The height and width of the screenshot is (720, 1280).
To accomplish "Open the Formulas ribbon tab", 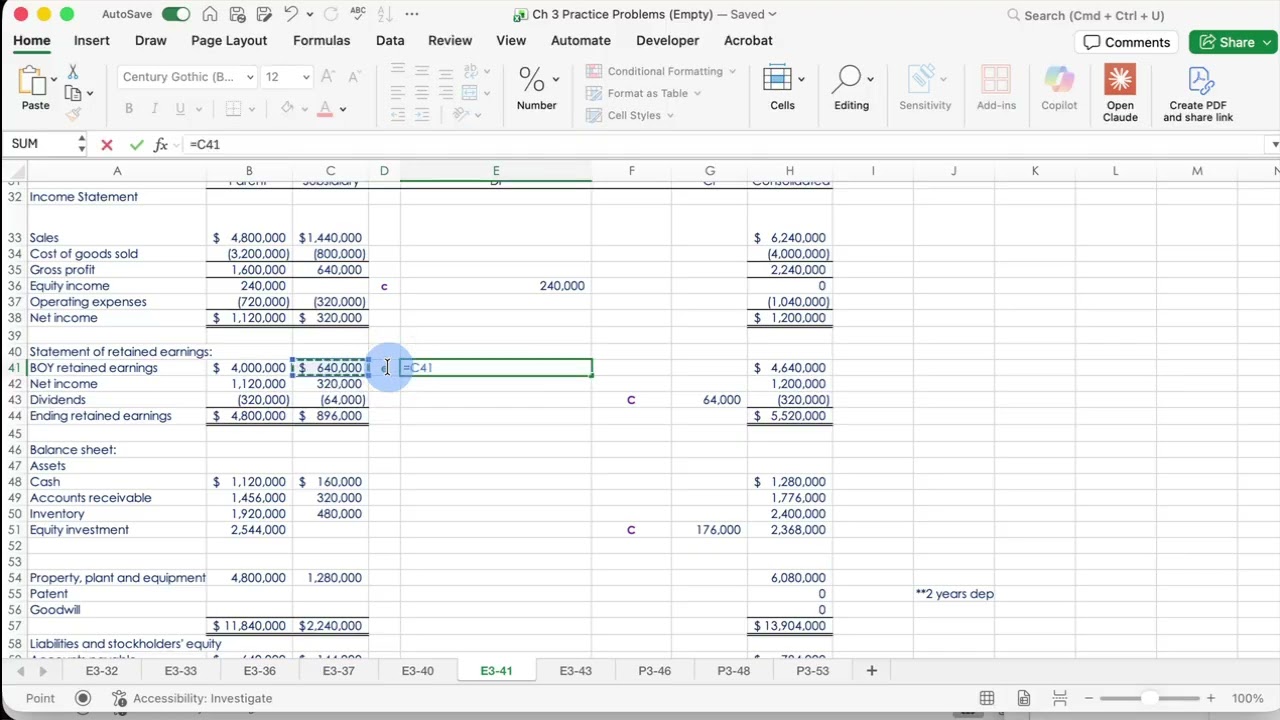I will point(321,41).
